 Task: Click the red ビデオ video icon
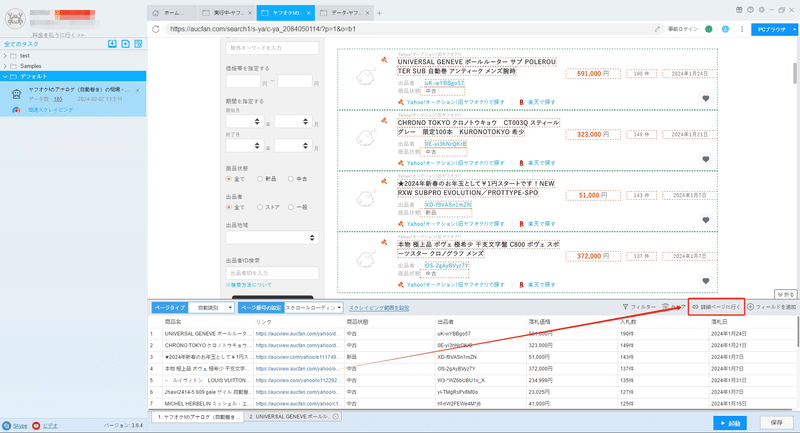pos(36,425)
